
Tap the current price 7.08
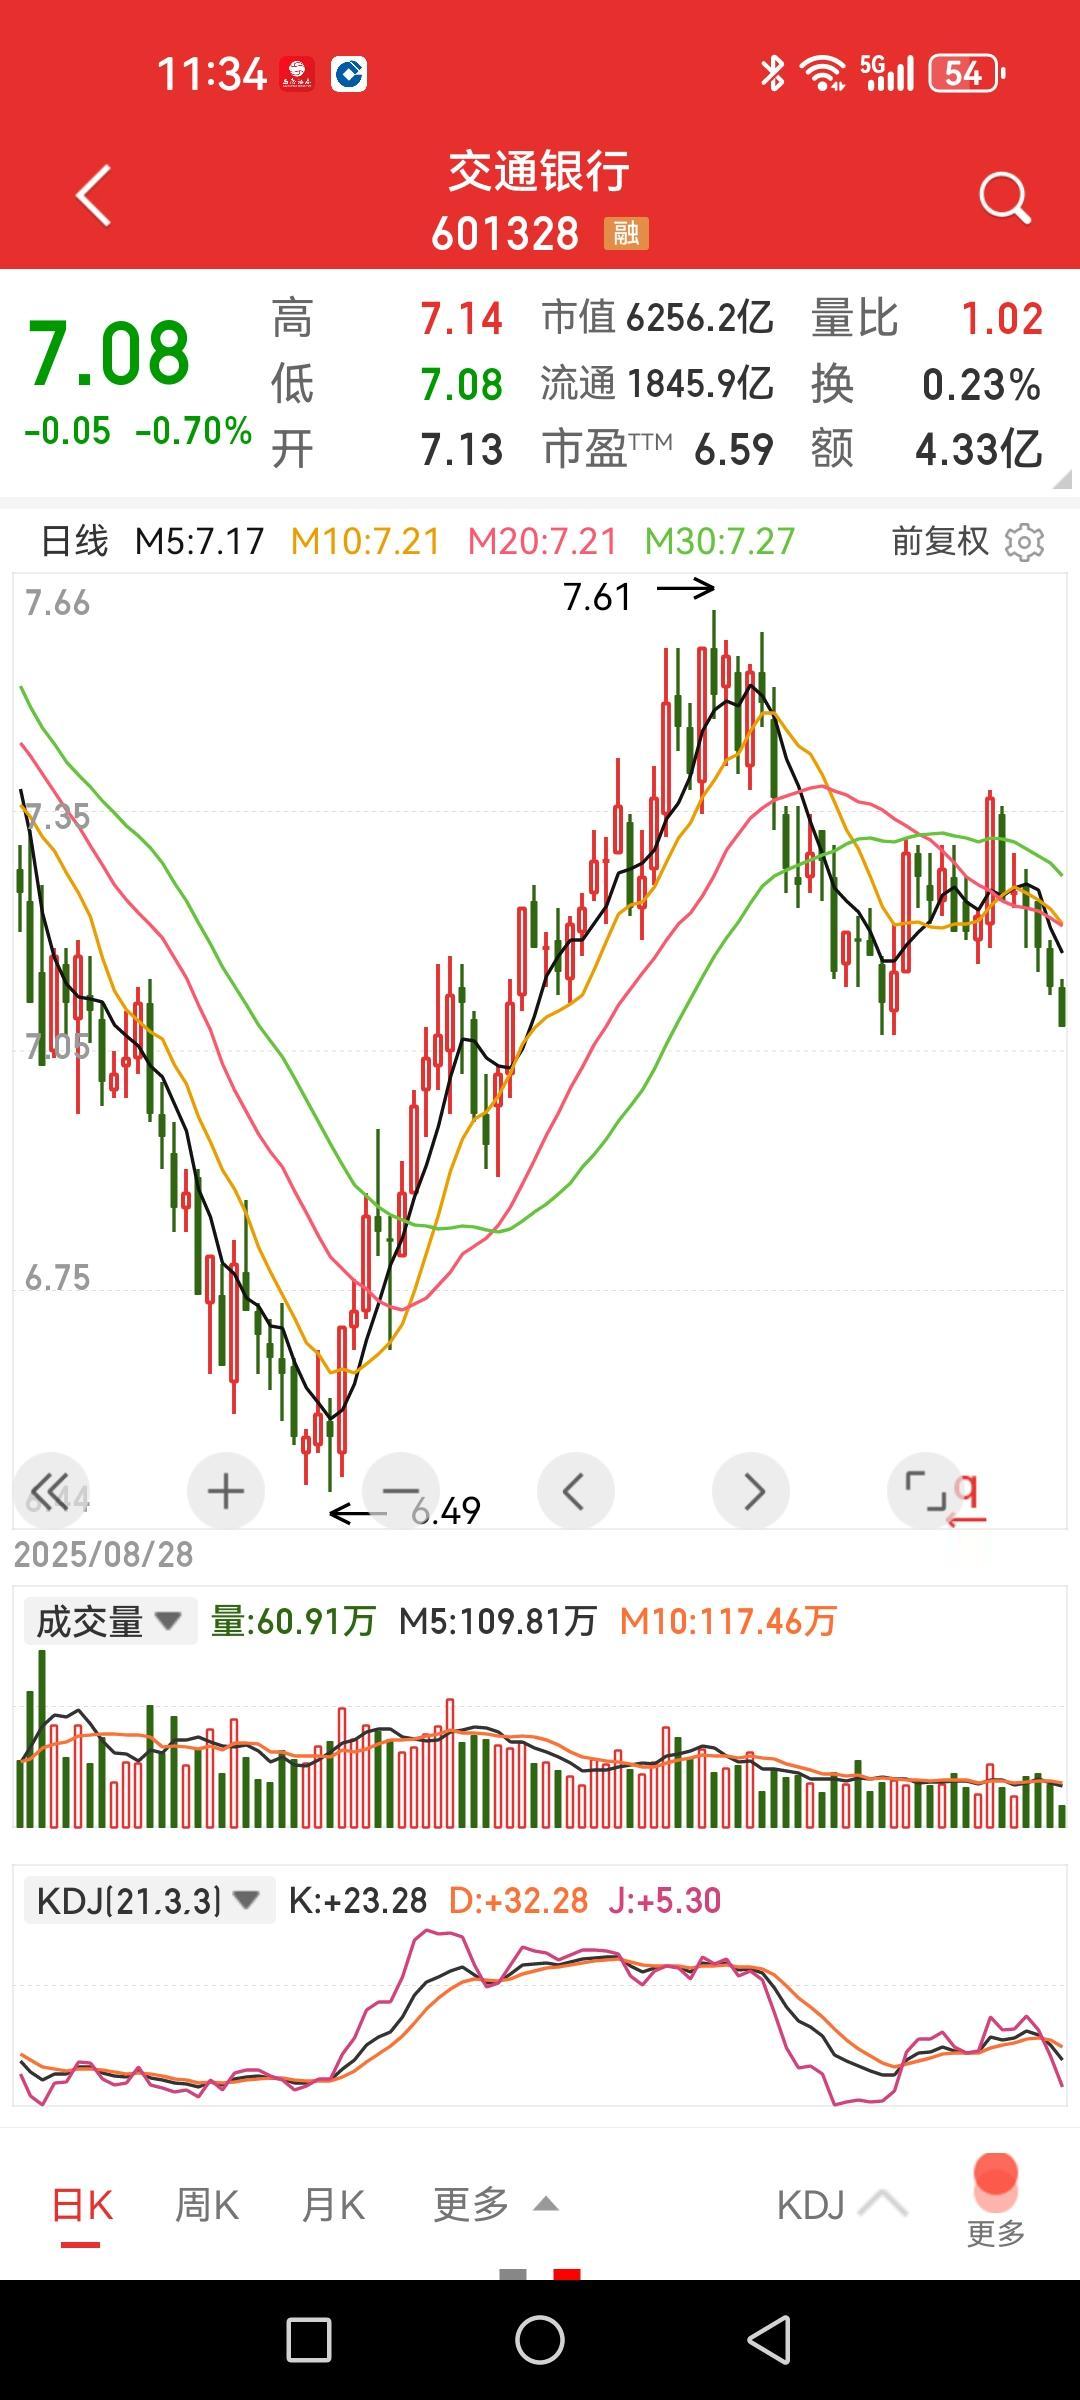click(109, 353)
